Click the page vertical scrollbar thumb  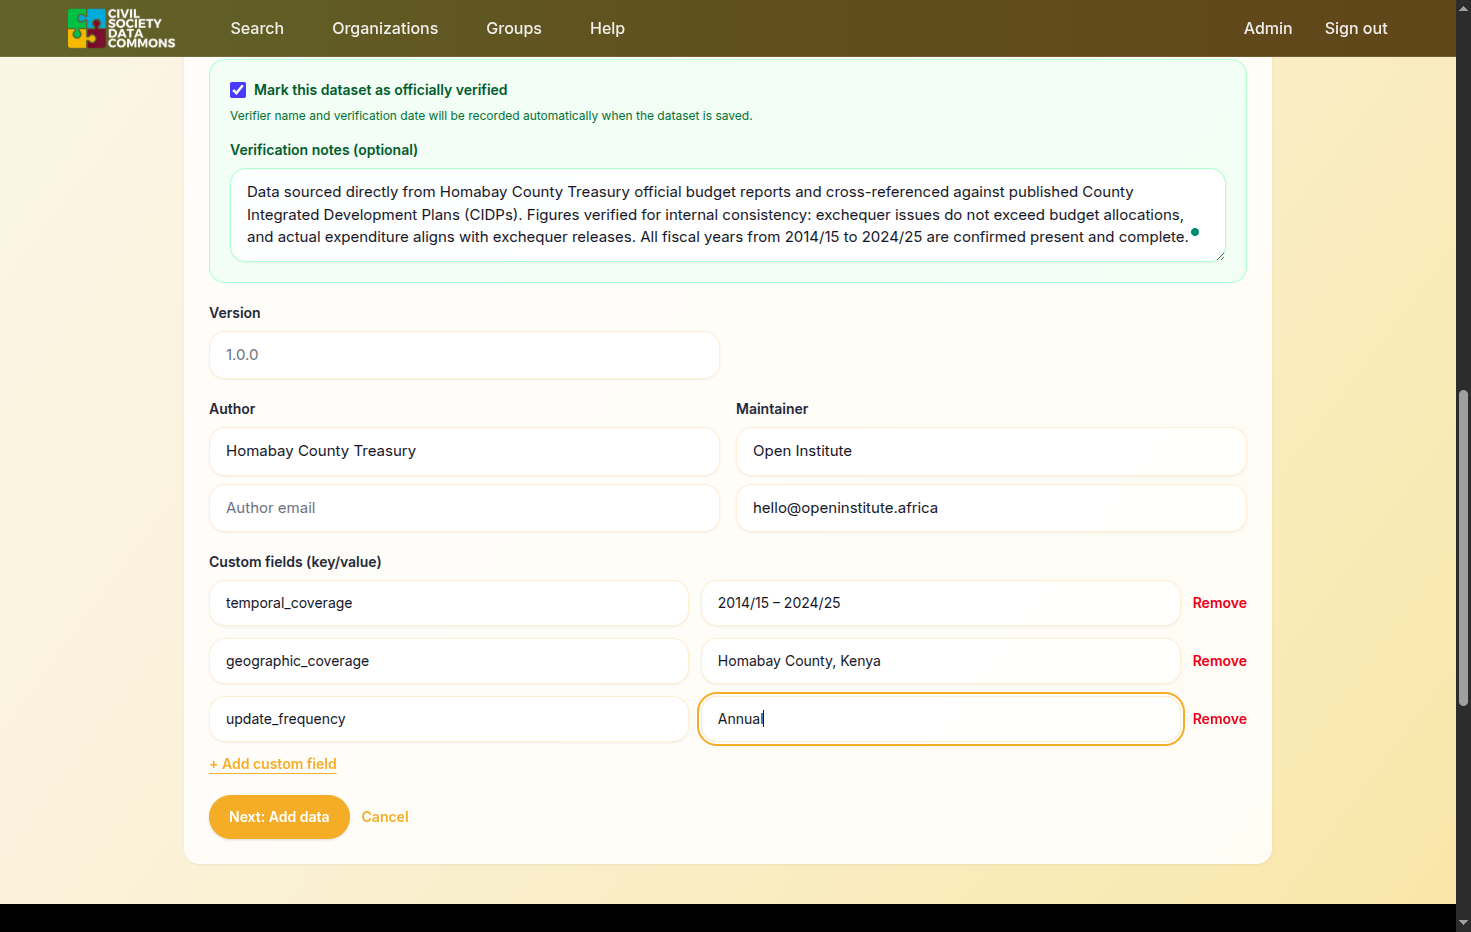pyautogui.click(x=1463, y=548)
